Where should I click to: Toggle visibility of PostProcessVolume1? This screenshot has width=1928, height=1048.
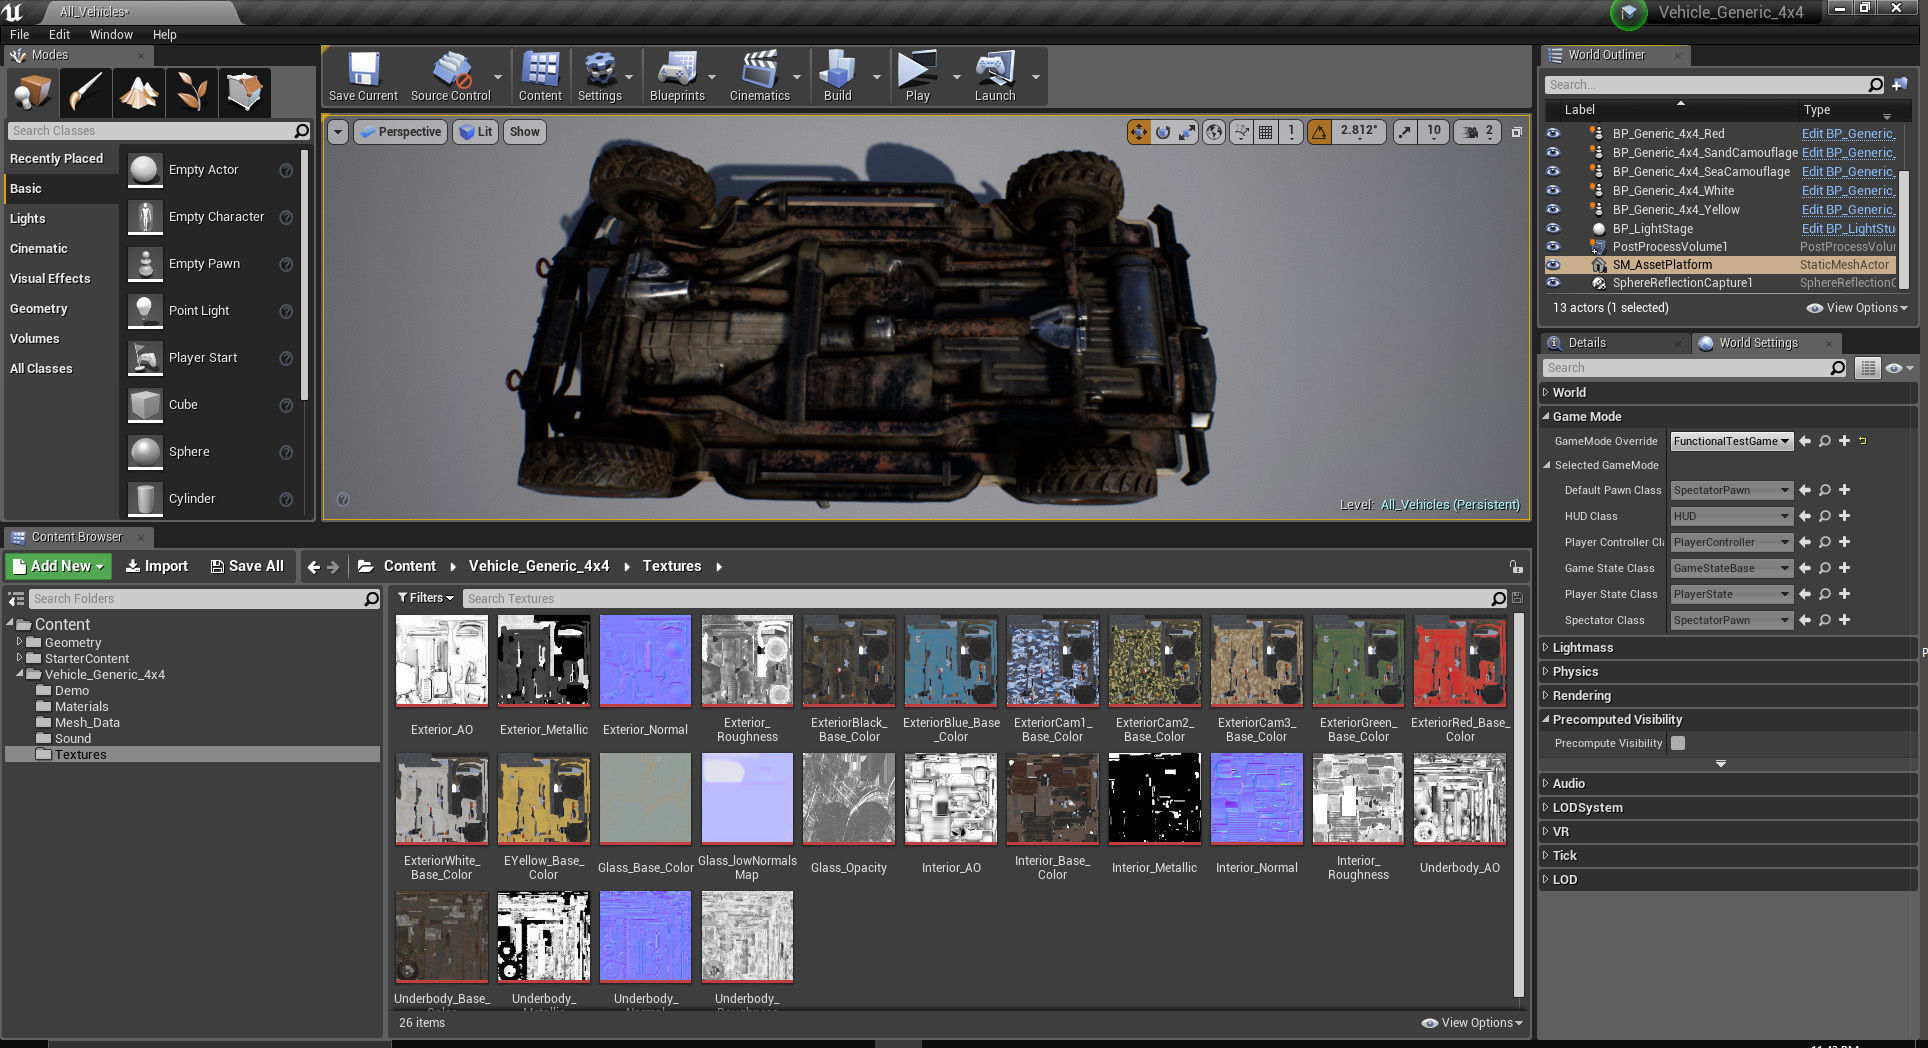(x=1553, y=246)
